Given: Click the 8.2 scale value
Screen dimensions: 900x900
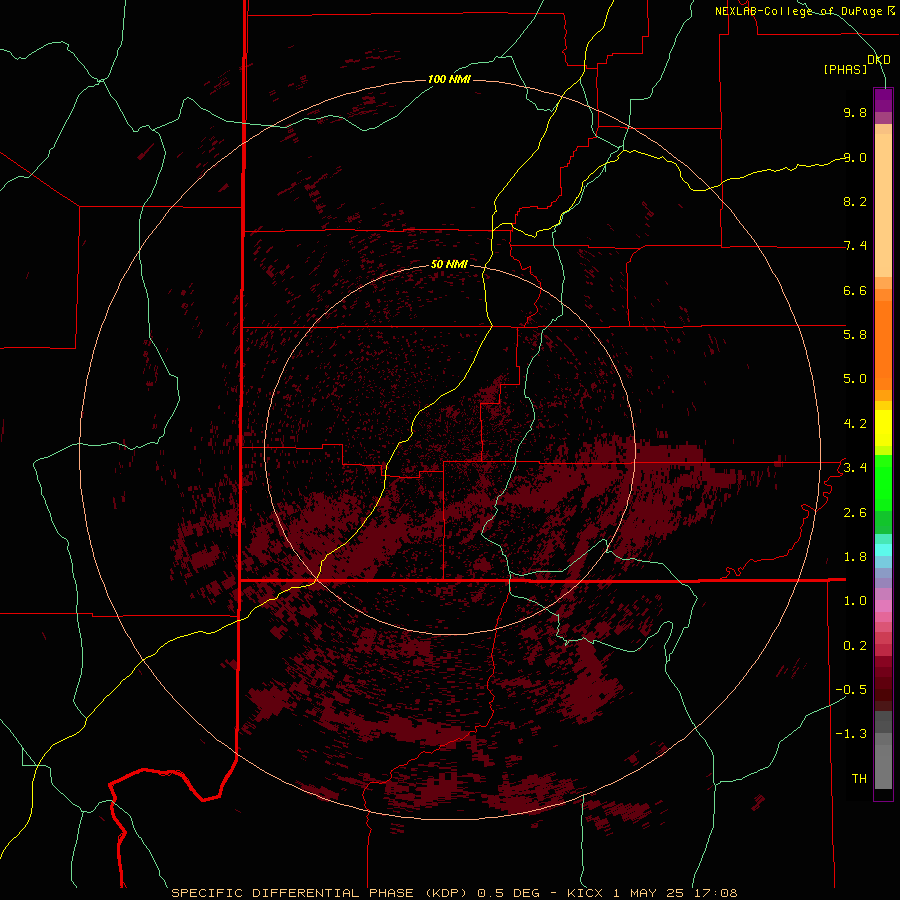Looking at the screenshot, I should pyautogui.click(x=855, y=201).
